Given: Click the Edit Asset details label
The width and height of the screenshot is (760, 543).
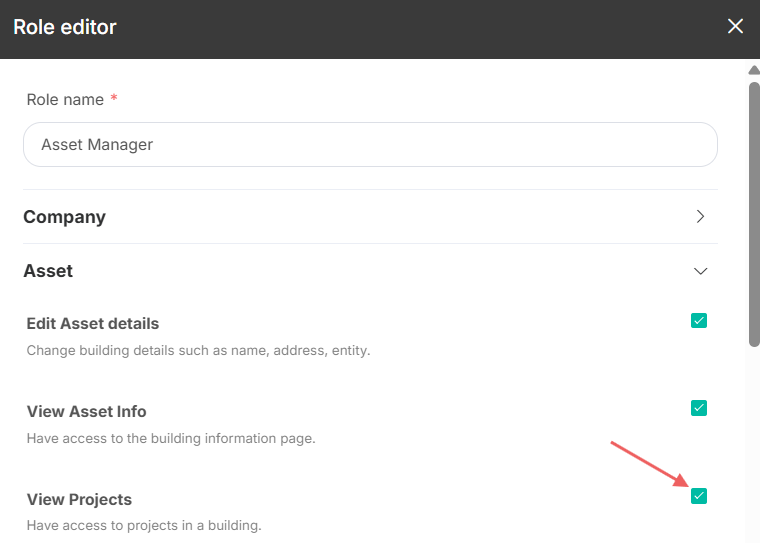Looking at the screenshot, I should click(x=93, y=323).
